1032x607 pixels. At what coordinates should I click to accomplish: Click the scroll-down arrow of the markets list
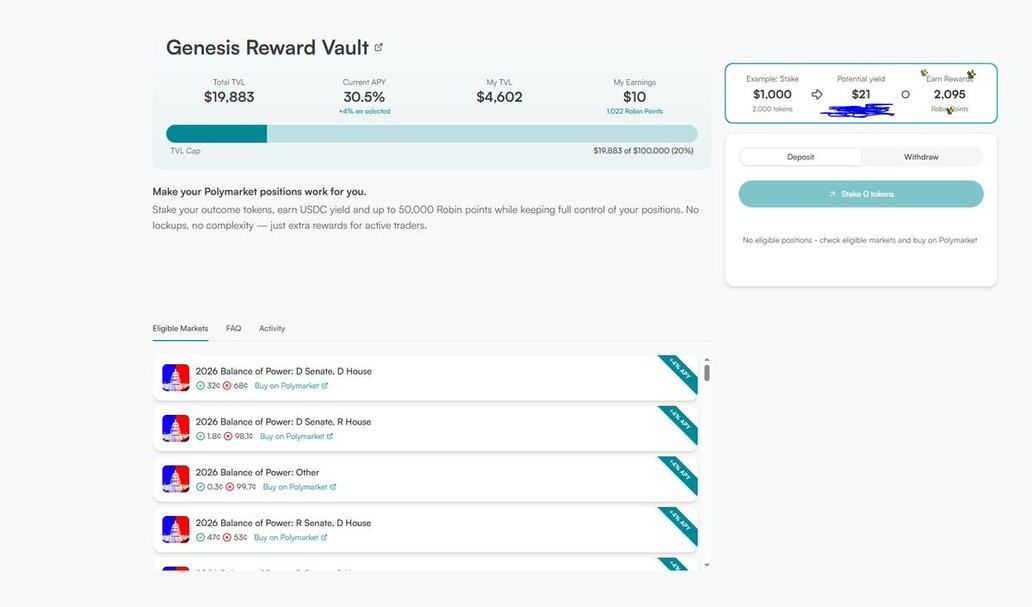click(707, 565)
